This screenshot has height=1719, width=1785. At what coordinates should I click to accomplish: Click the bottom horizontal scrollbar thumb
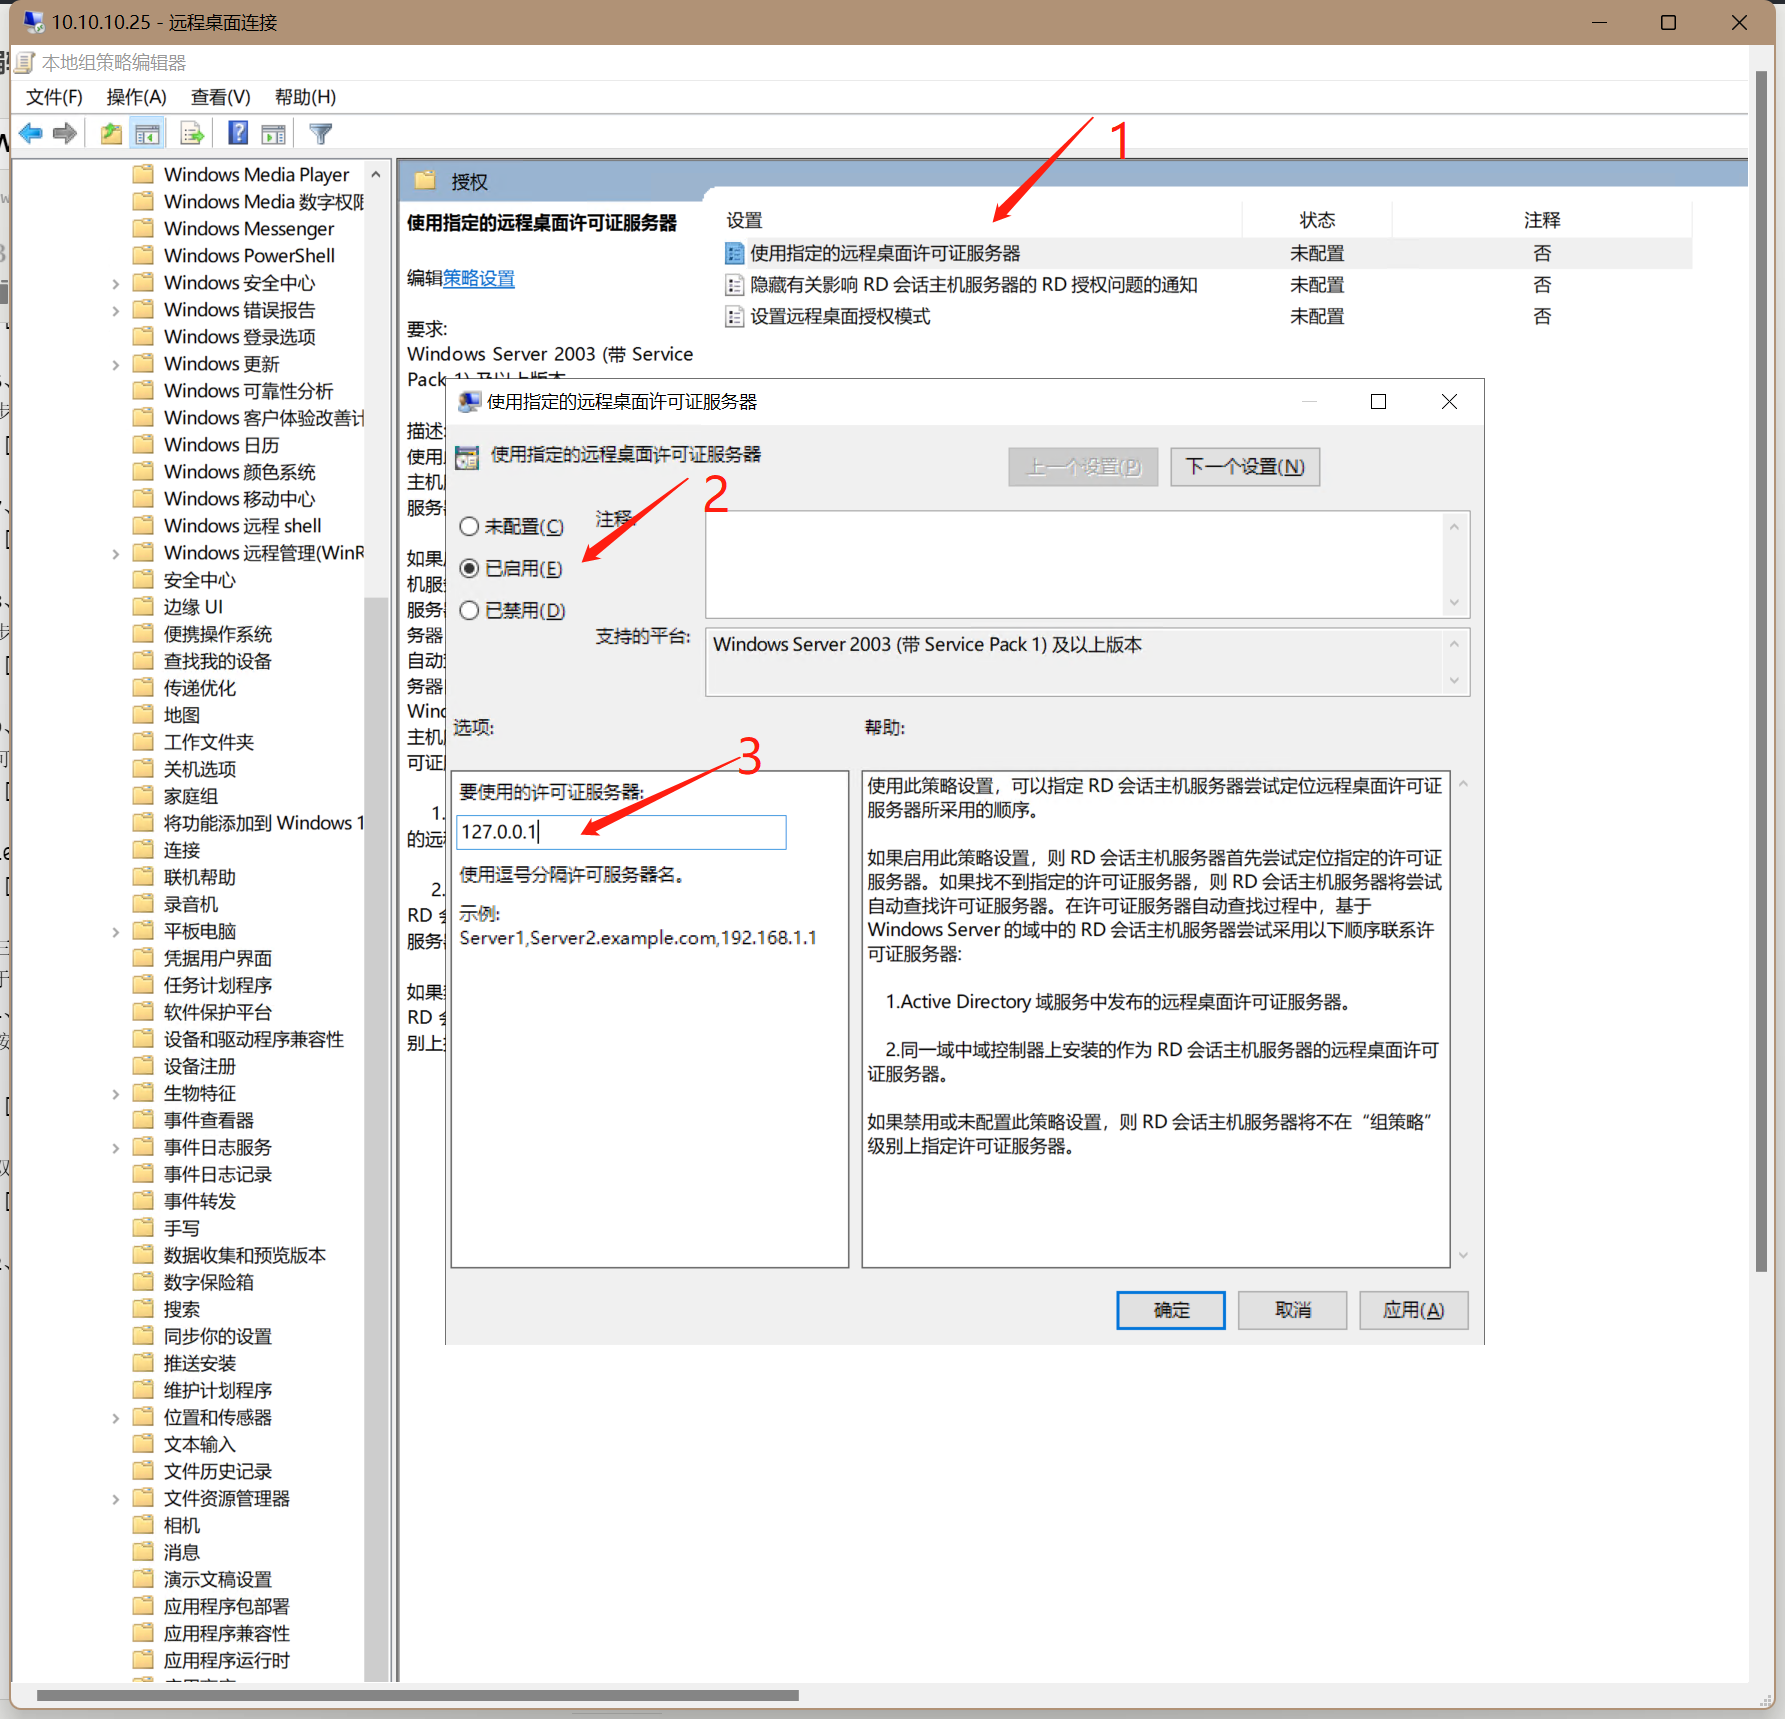(418, 1695)
